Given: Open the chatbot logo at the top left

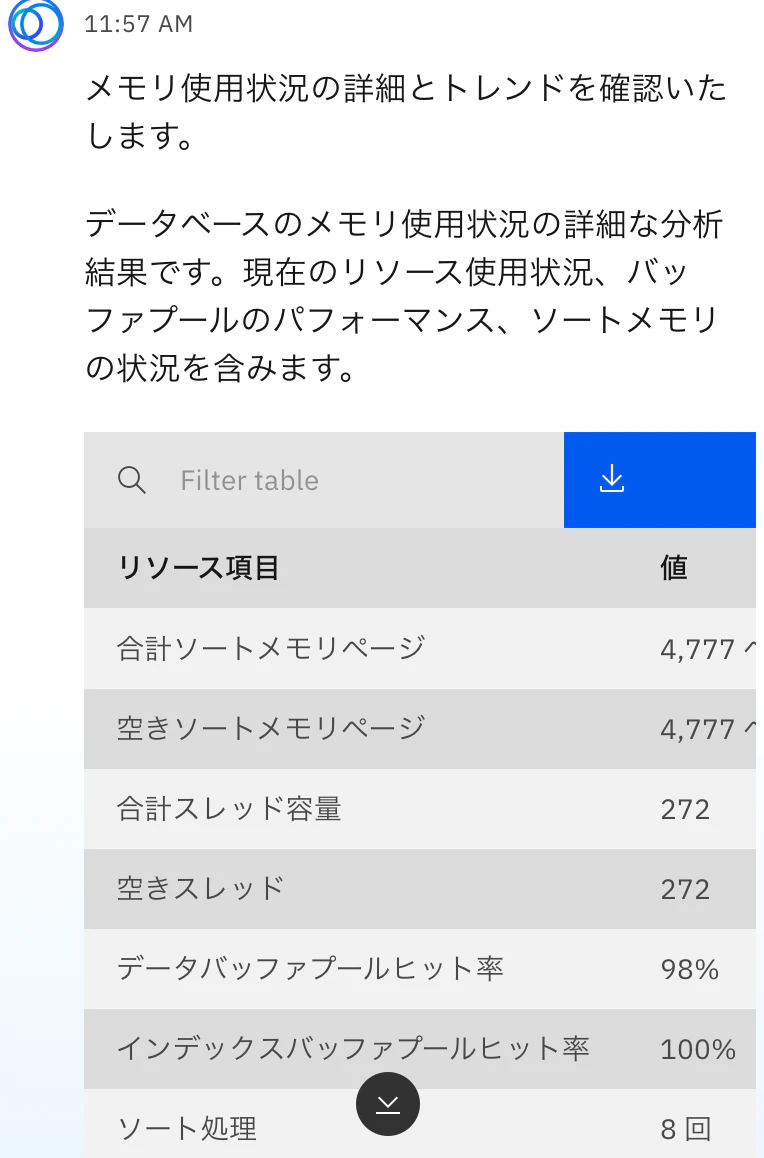Looking at the screenshot, I should [x=35, y=26].
